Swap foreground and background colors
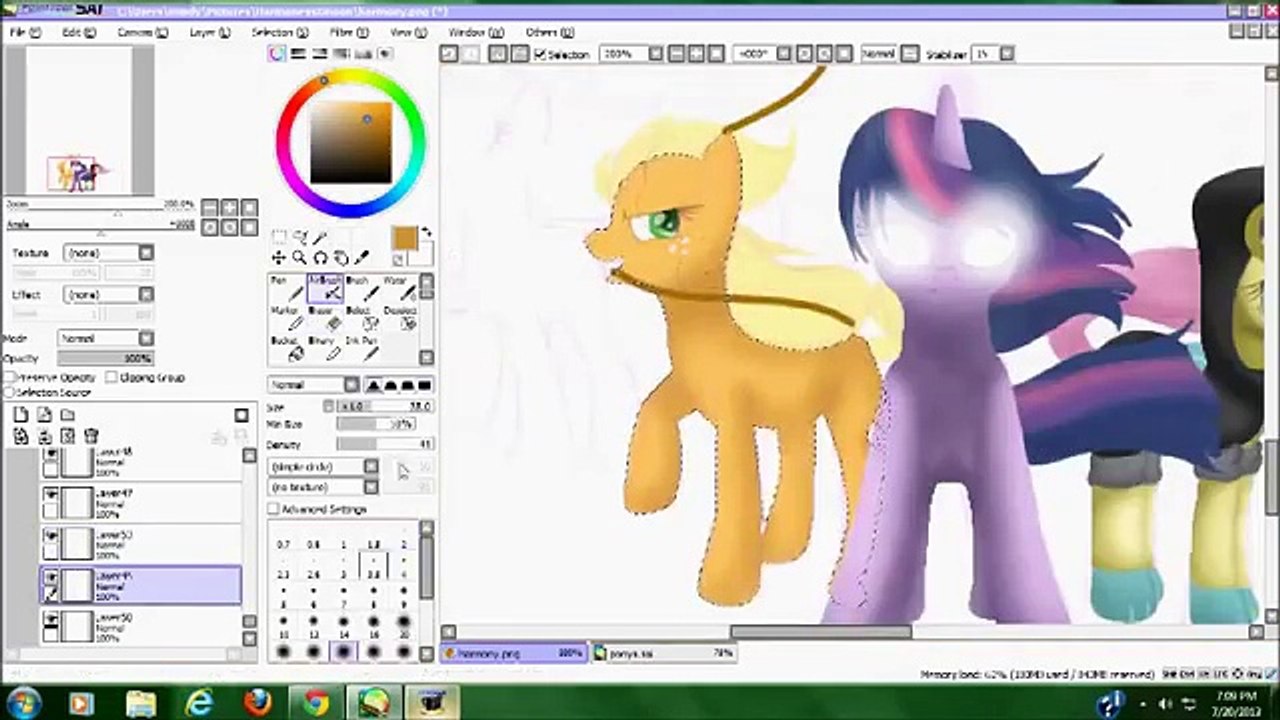The image size is (1280, 720). (428, 233)
